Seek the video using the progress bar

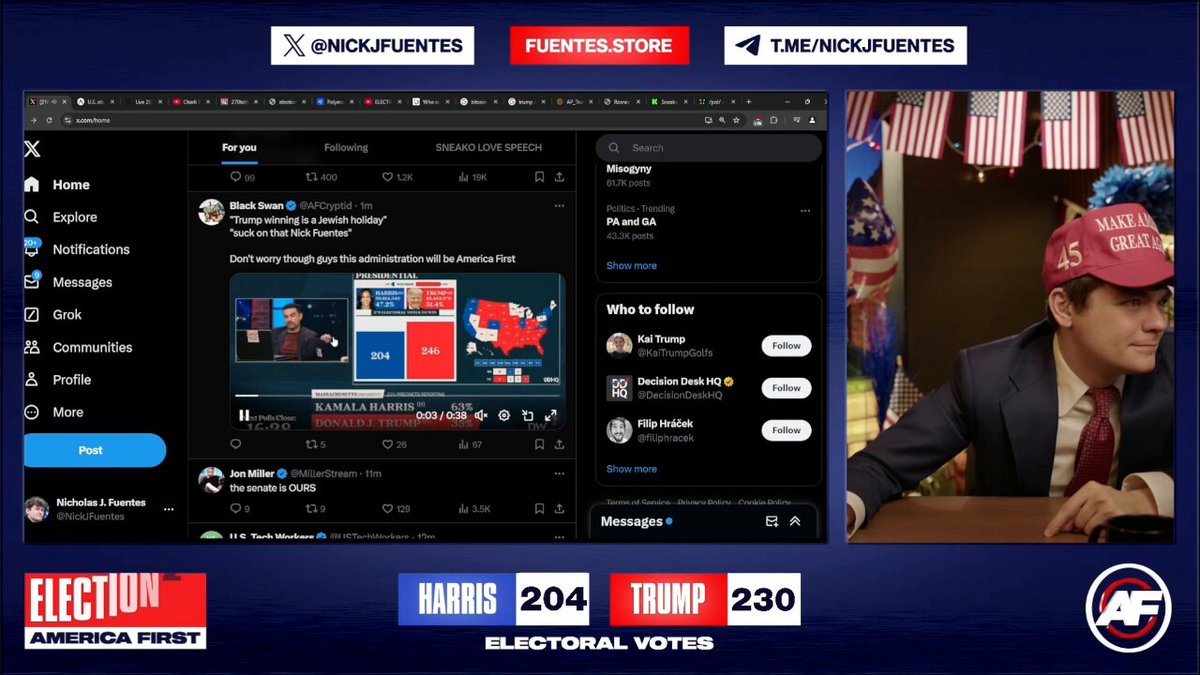[398, 396]
